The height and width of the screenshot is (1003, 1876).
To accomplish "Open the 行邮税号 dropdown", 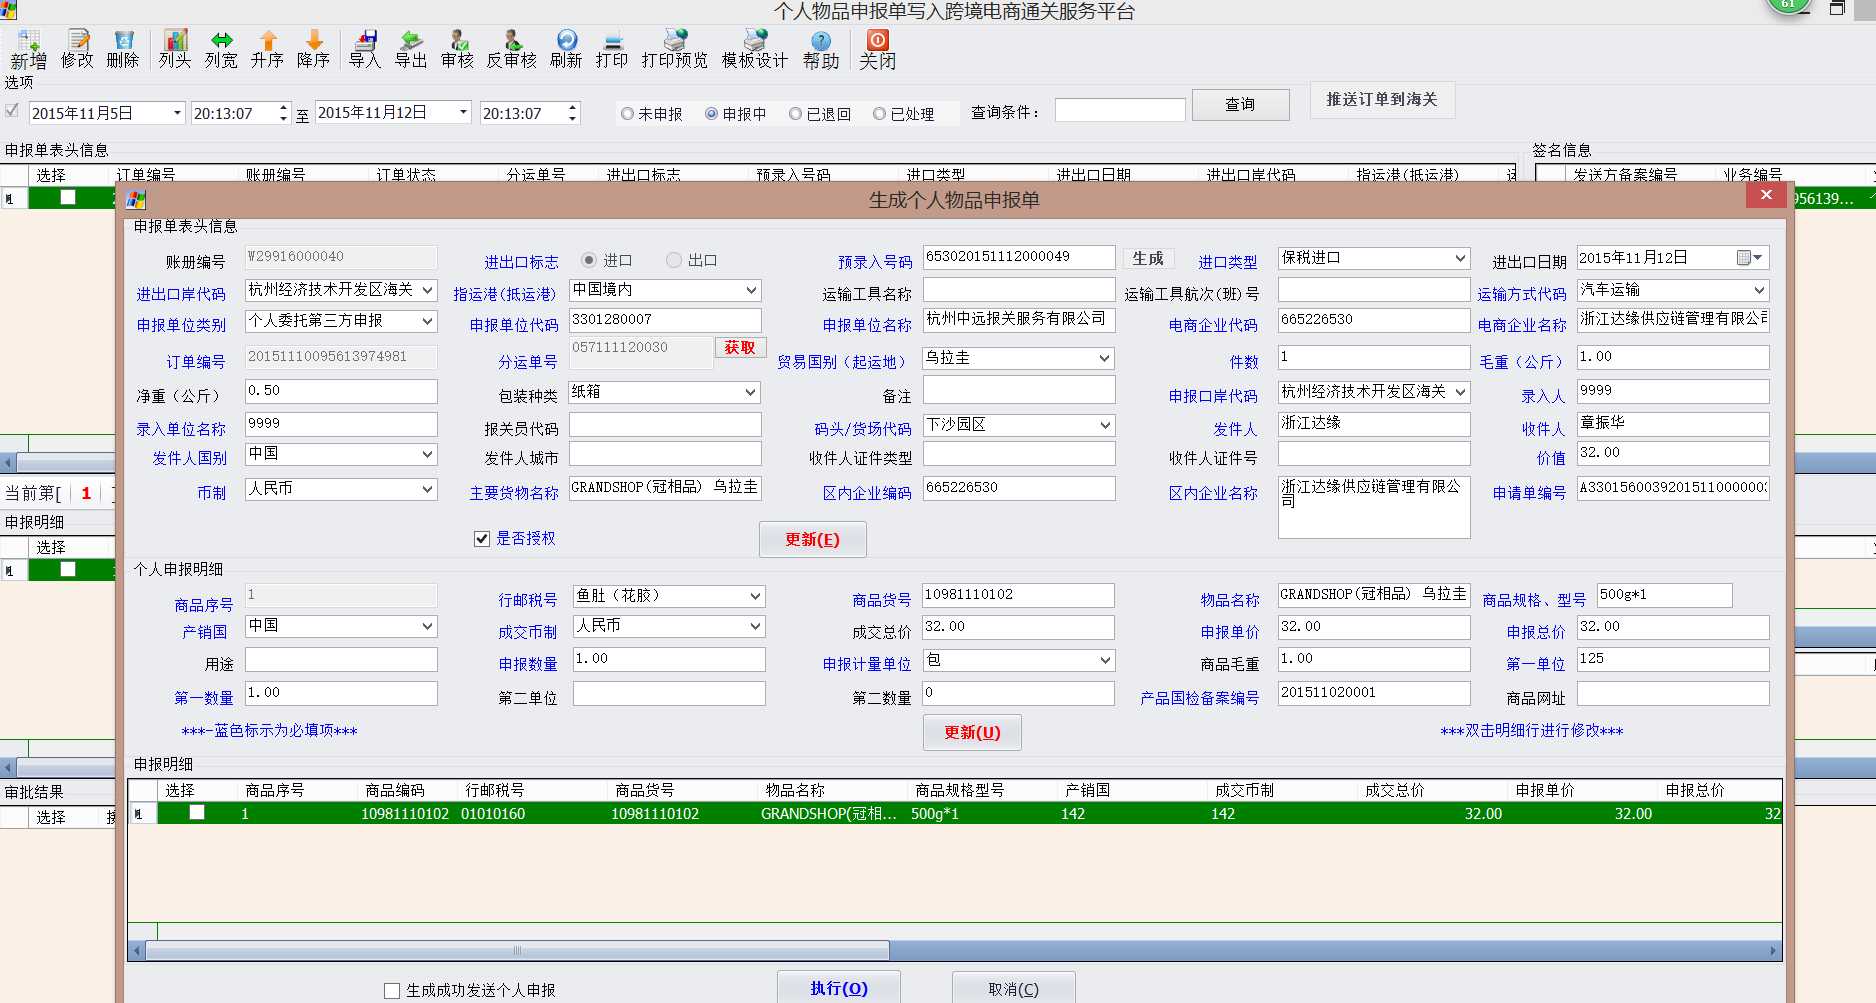I will tap(756, 596).
